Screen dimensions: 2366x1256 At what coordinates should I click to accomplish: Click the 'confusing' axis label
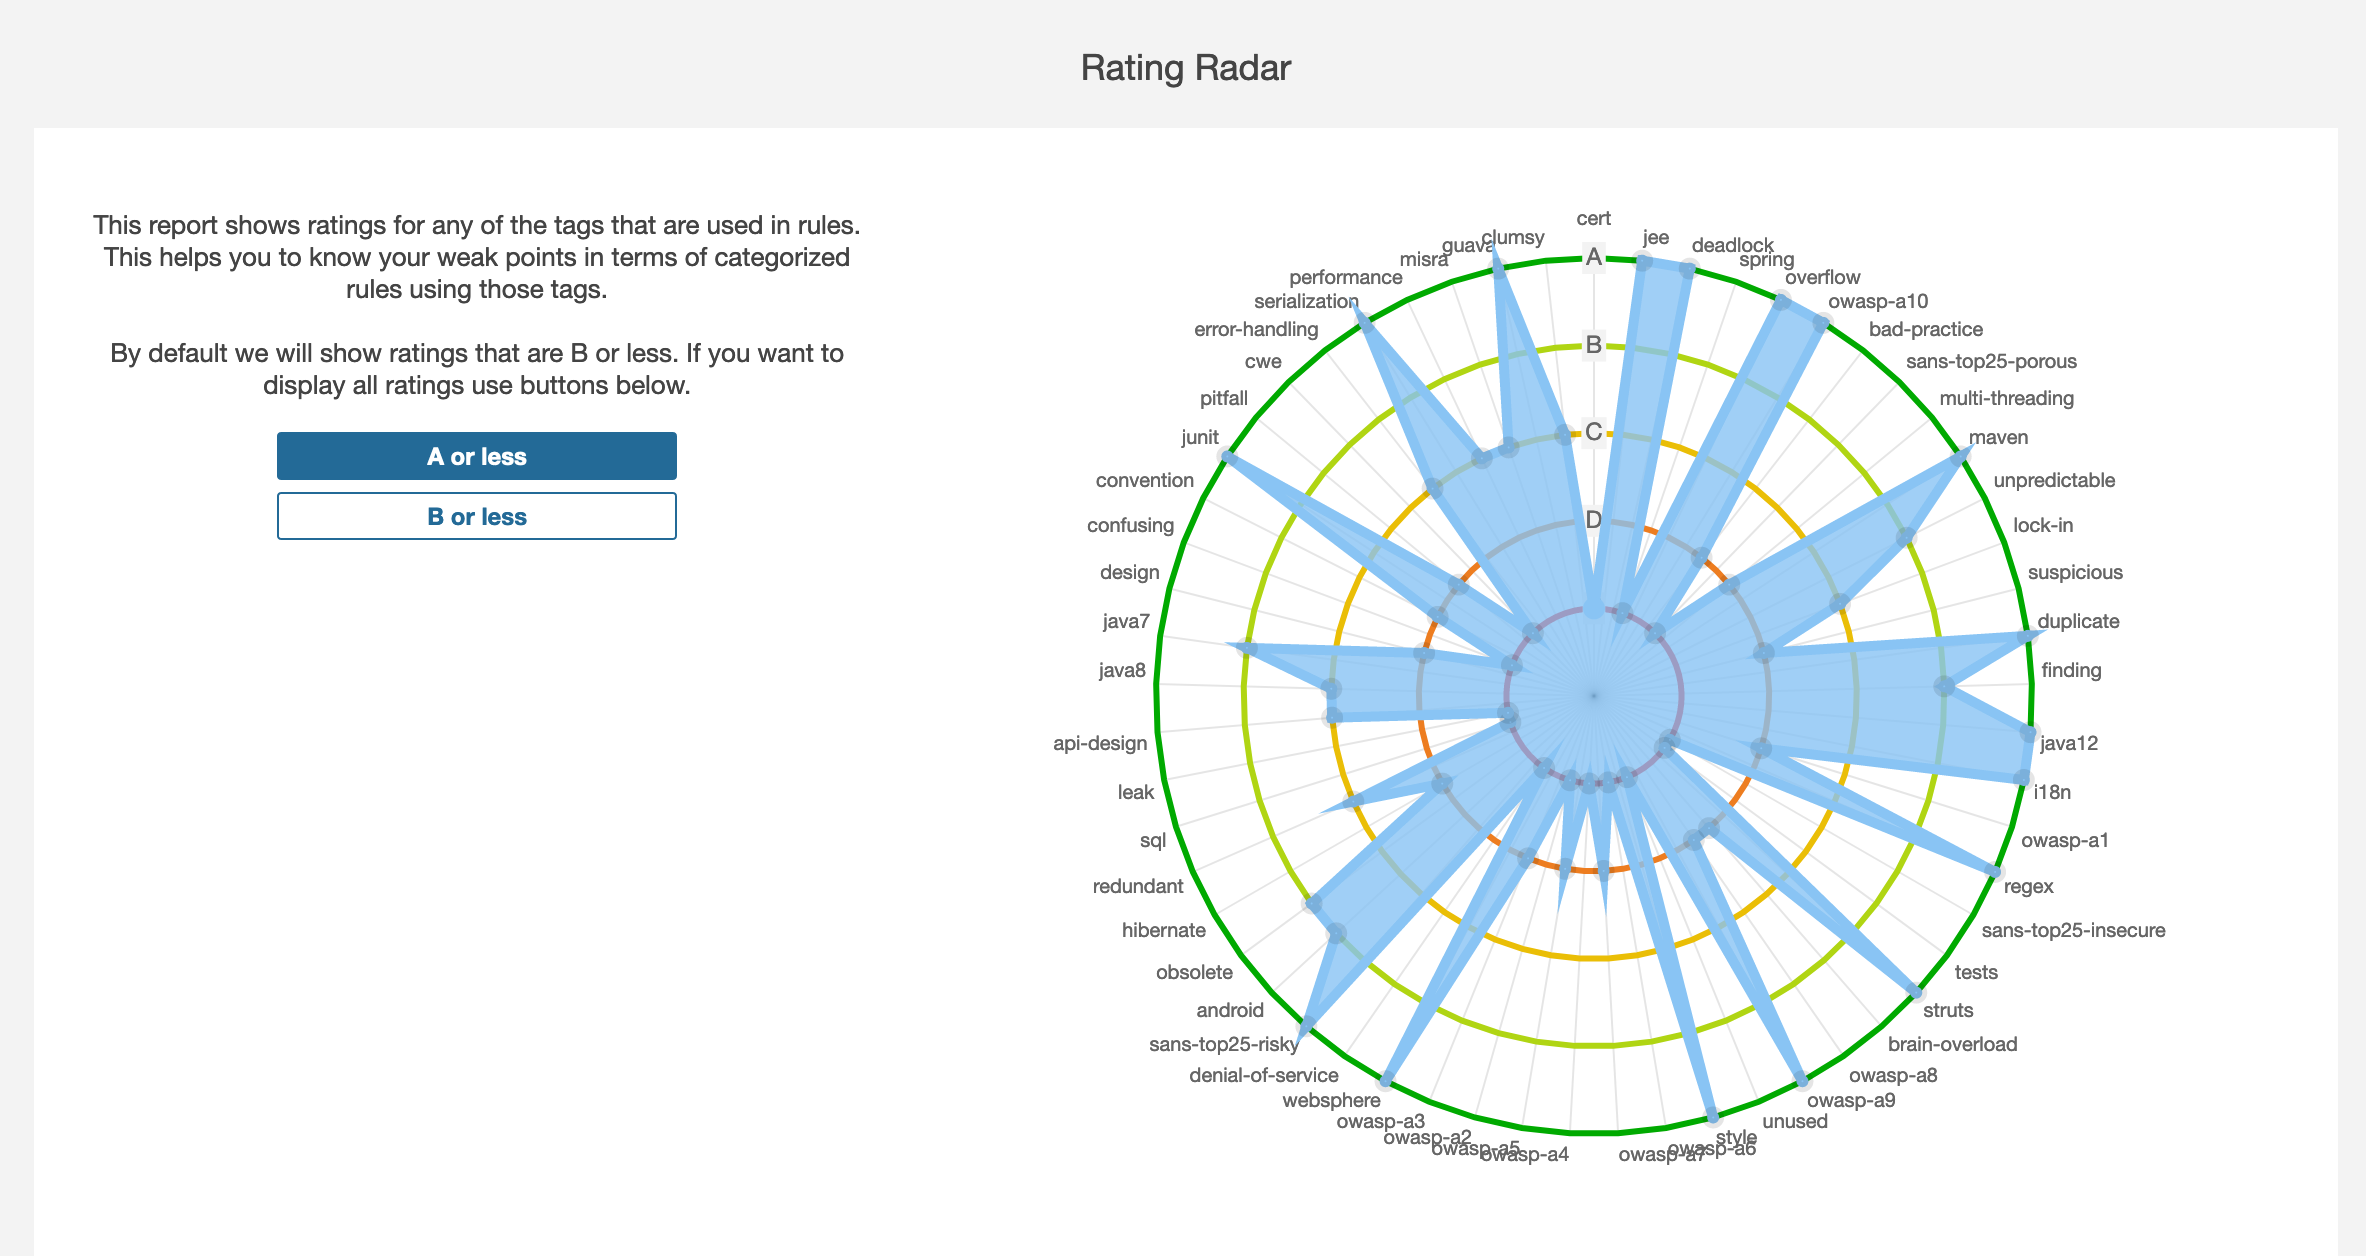(1130, 525)
